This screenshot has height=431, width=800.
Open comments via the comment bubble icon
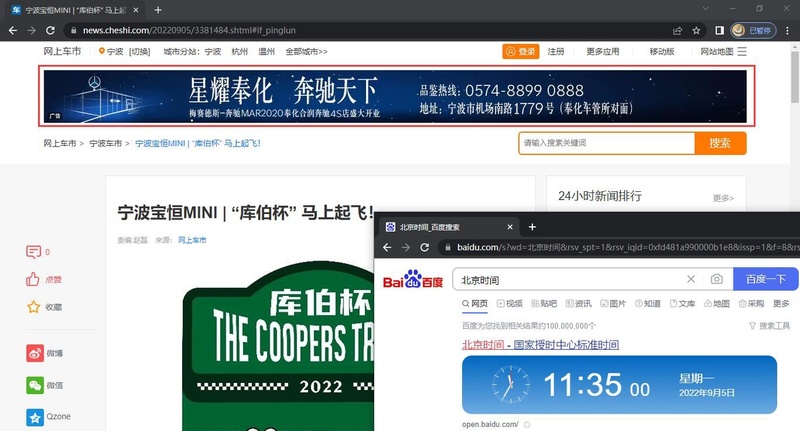(x=33, y=251)
